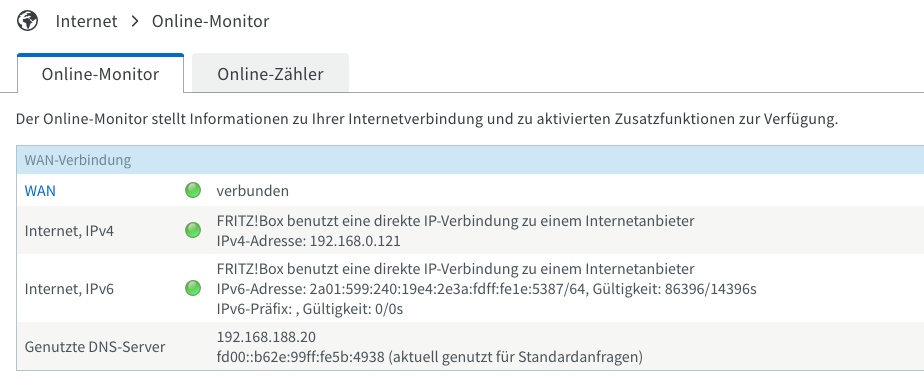Click the IPv4-Adresse 192.168.0.121 line
924x391 pixels.
pos(308,241)
